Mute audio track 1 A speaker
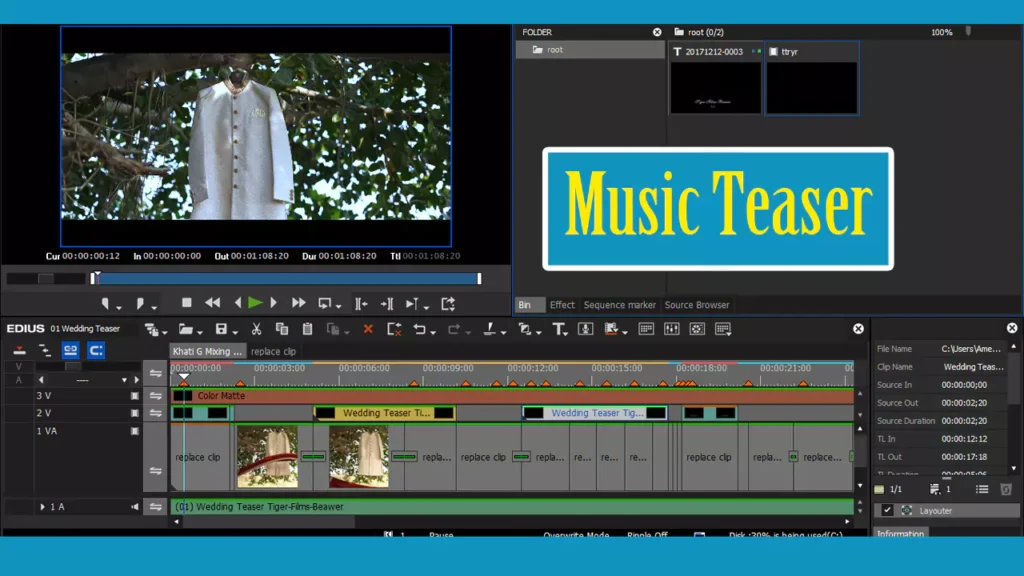 tap(135, 507)
